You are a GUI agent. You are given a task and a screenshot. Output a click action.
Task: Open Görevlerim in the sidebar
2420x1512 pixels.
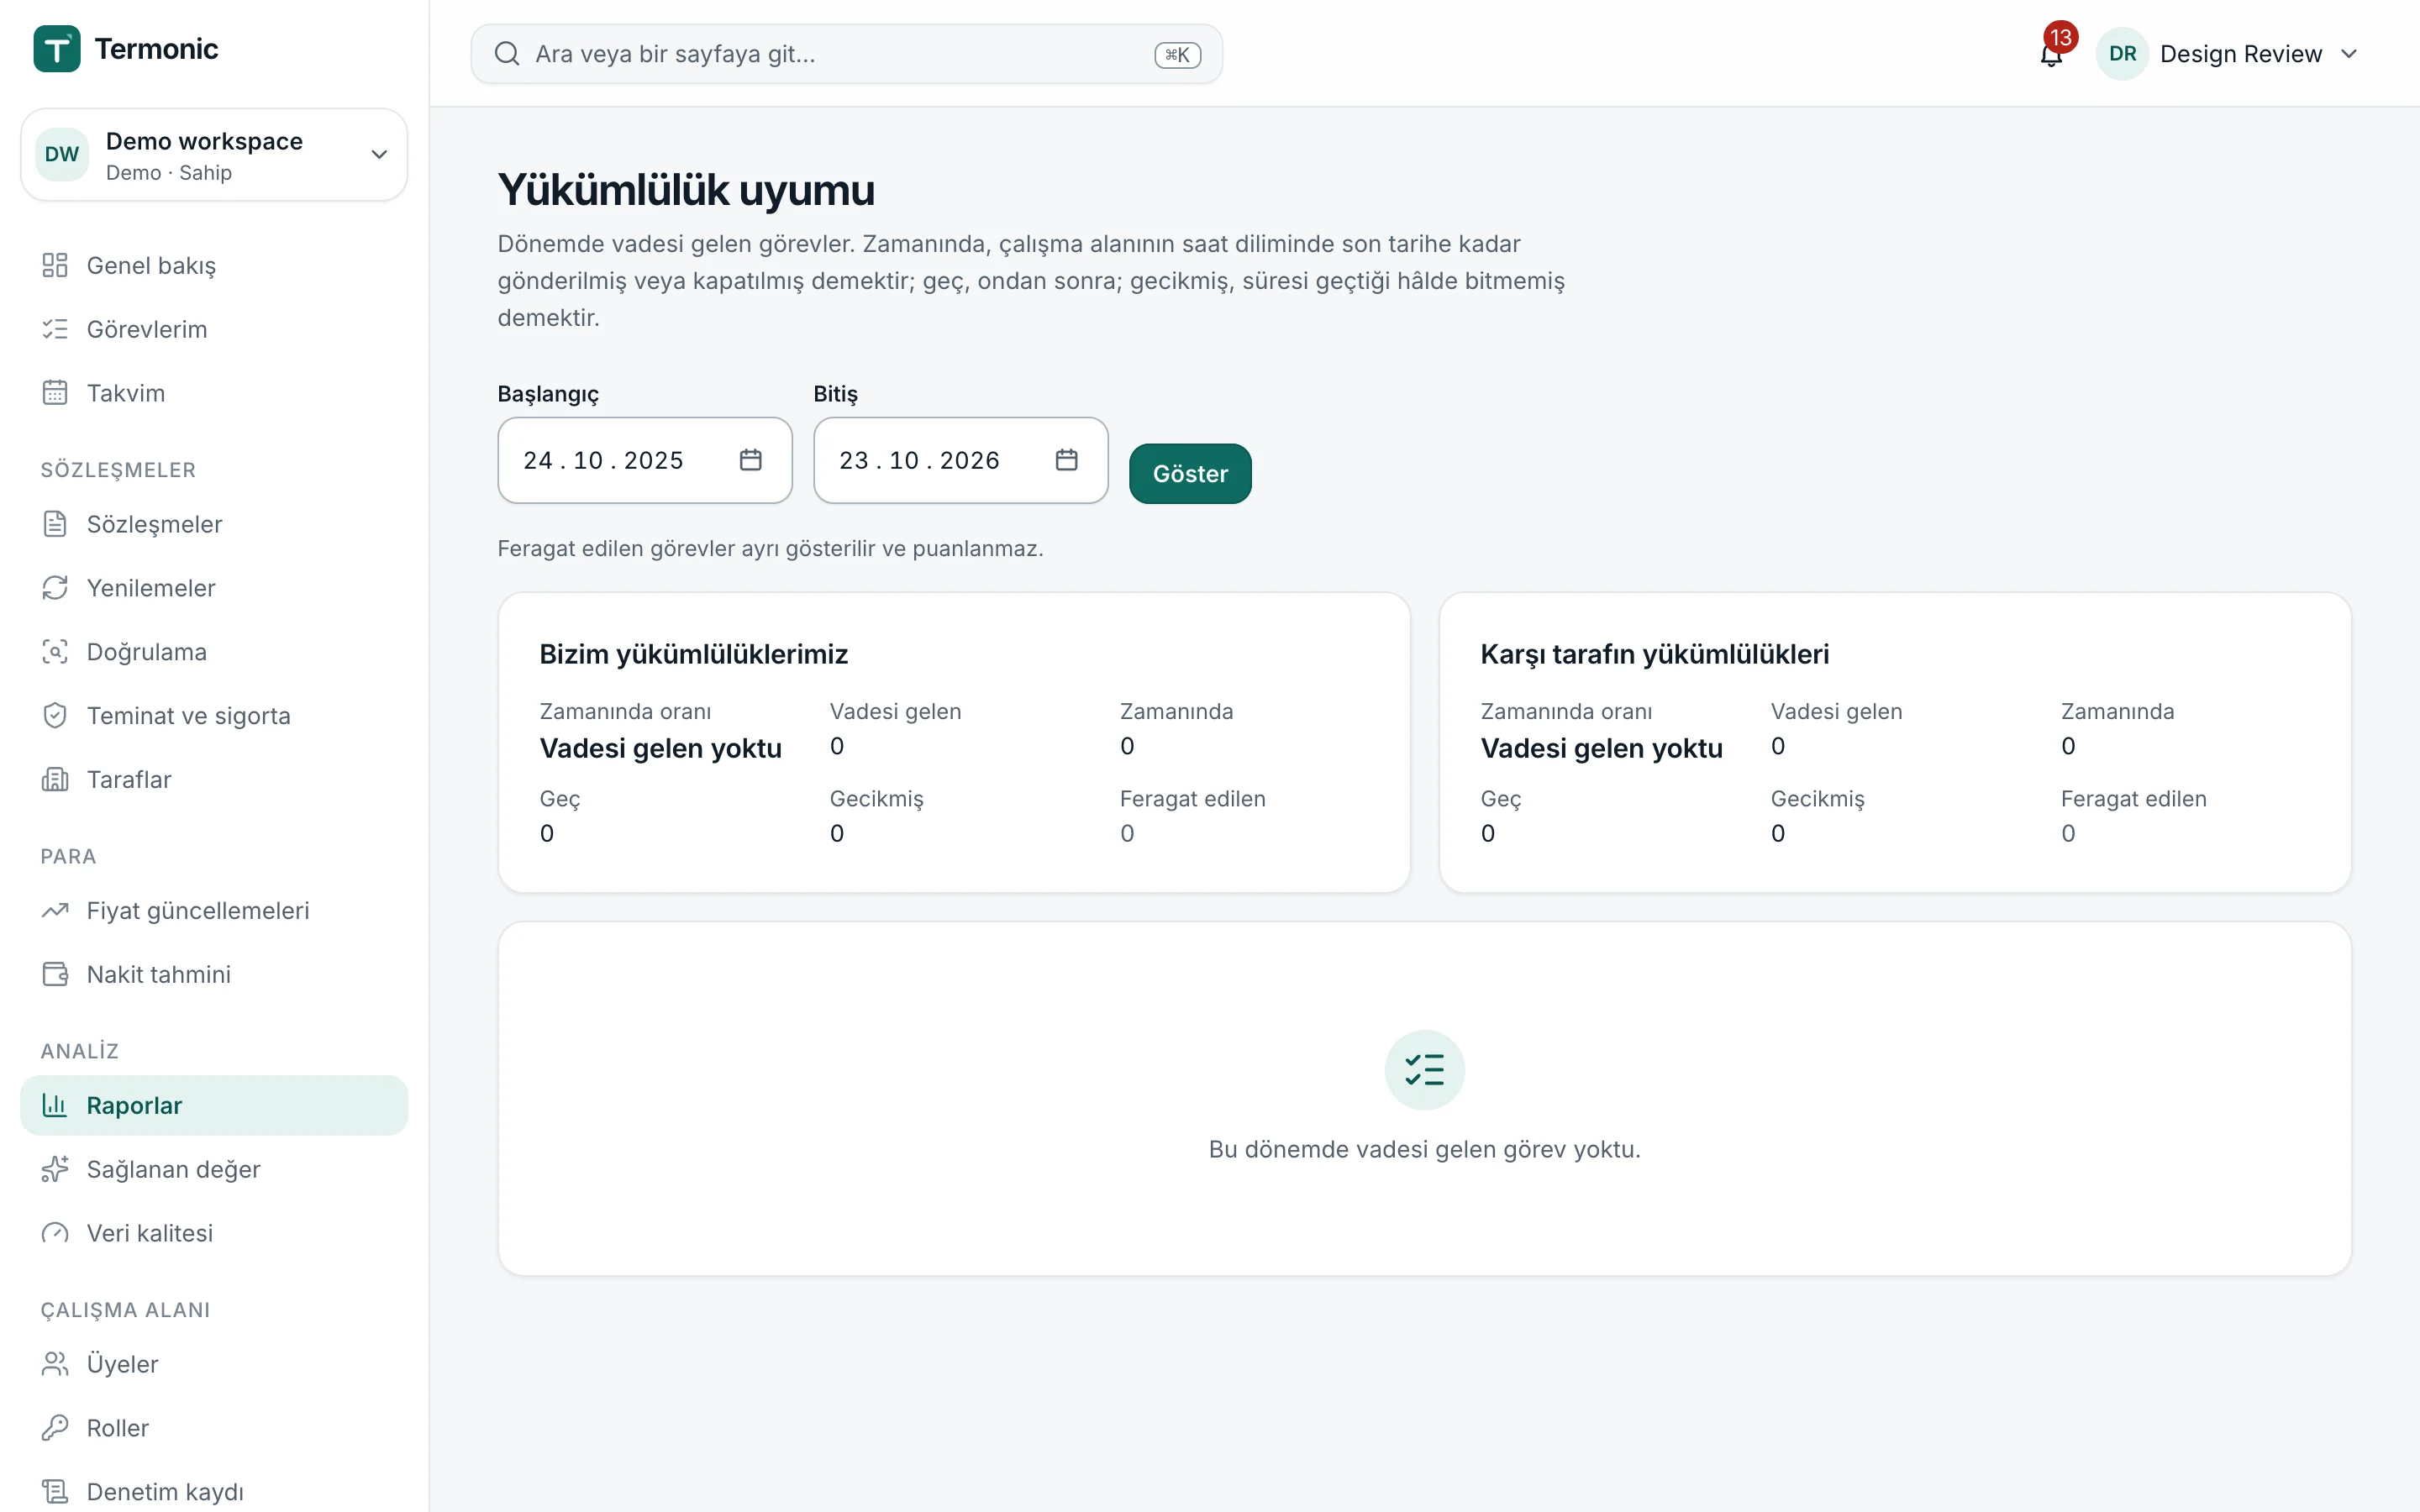pos(214,329)
